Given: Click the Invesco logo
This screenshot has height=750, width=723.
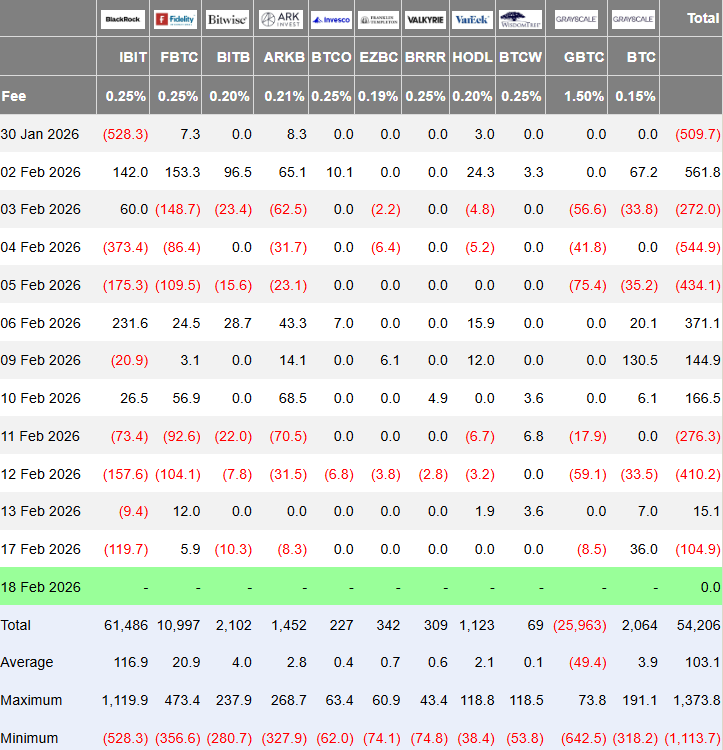Looking at the screenshot, I should click(331, 20).
